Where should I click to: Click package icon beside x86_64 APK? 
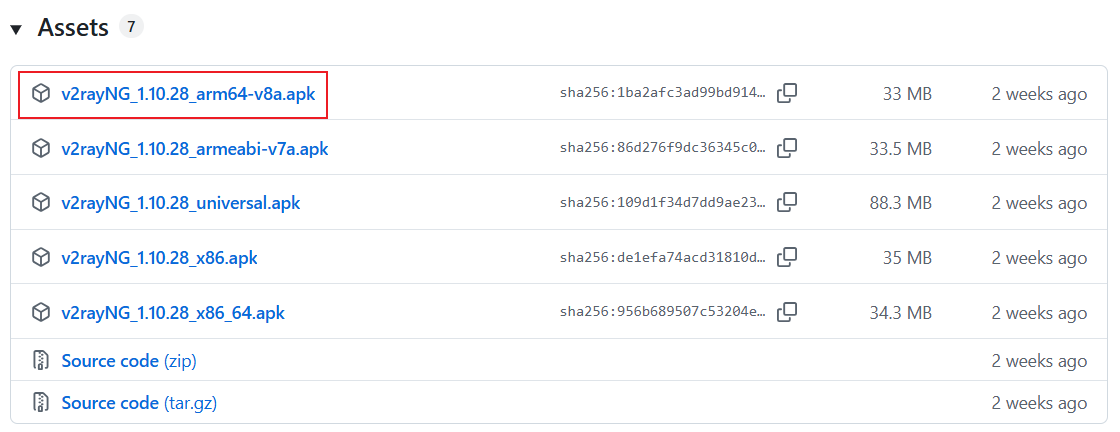coord(40,313)
